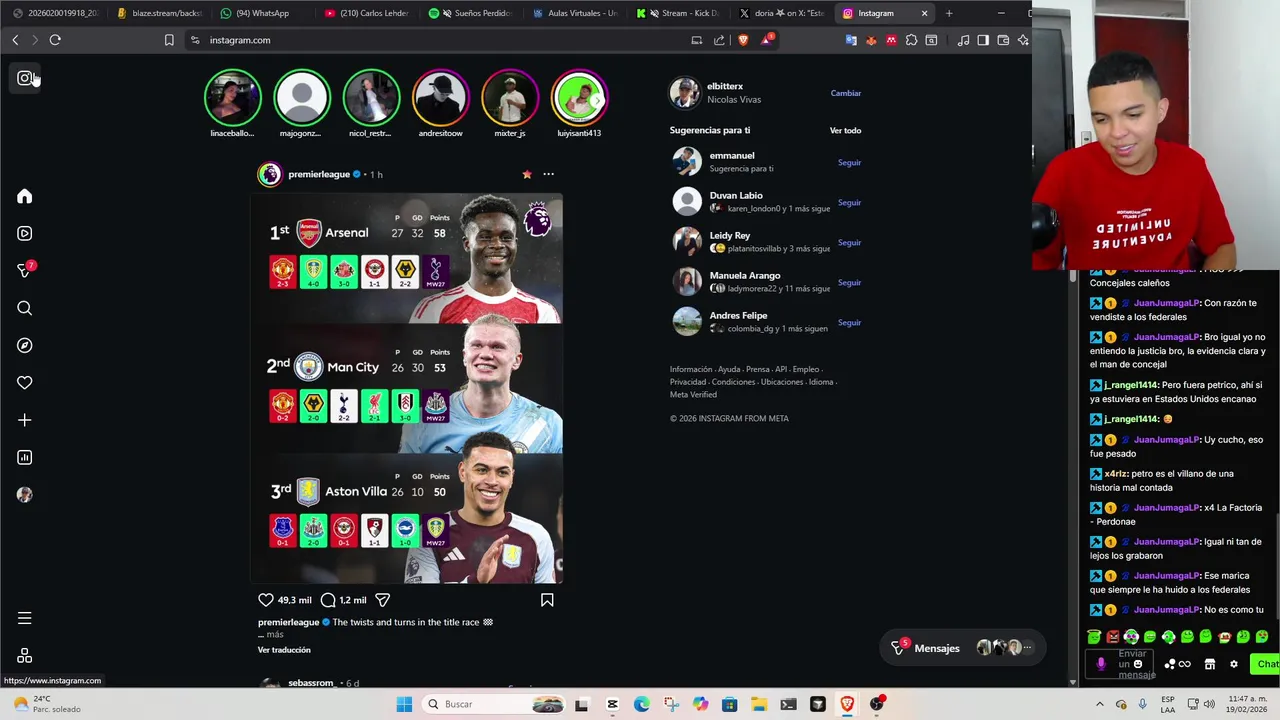The height and width of the screenshot is (720, 1280).
Task: Open a new browser tab
Action: tap(949, 13)
